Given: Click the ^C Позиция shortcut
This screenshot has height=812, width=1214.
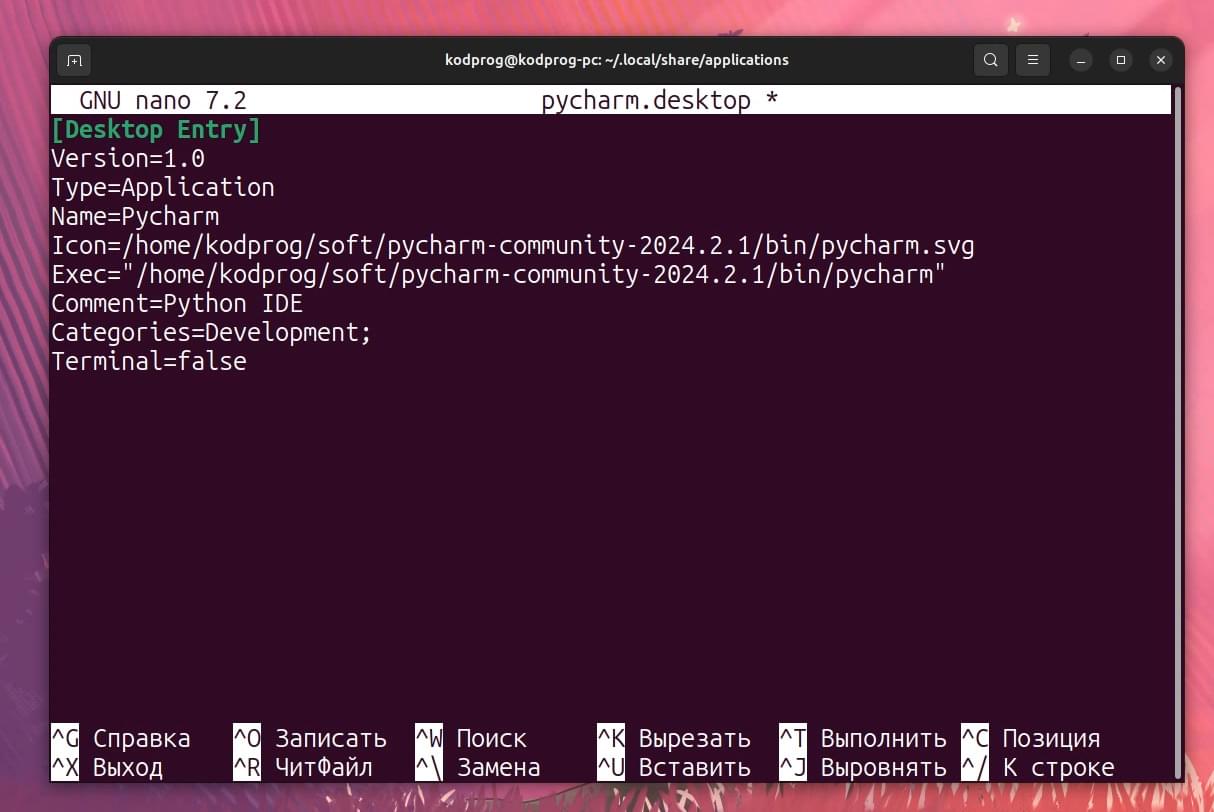Looking at the screenshot, I should 1031,739.
